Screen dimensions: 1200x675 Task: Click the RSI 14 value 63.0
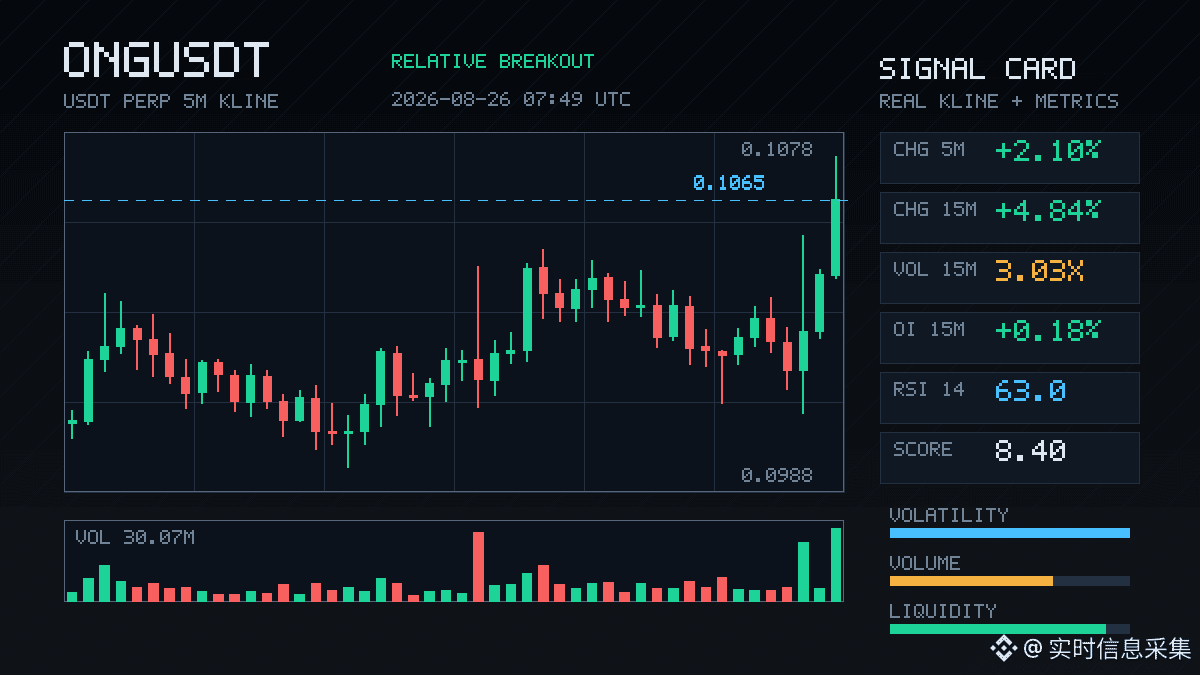pyautogui.click(x=1030, y=390)
